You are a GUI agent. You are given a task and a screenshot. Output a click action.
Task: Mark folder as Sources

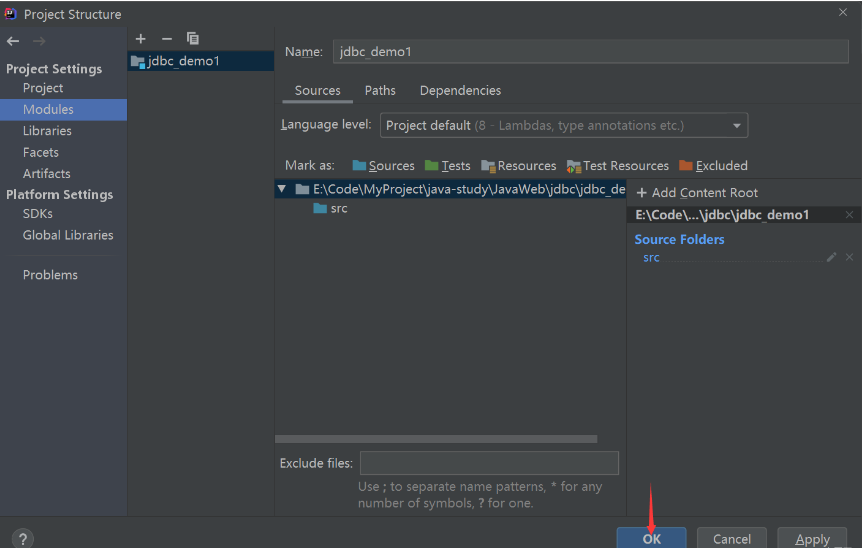383,166
